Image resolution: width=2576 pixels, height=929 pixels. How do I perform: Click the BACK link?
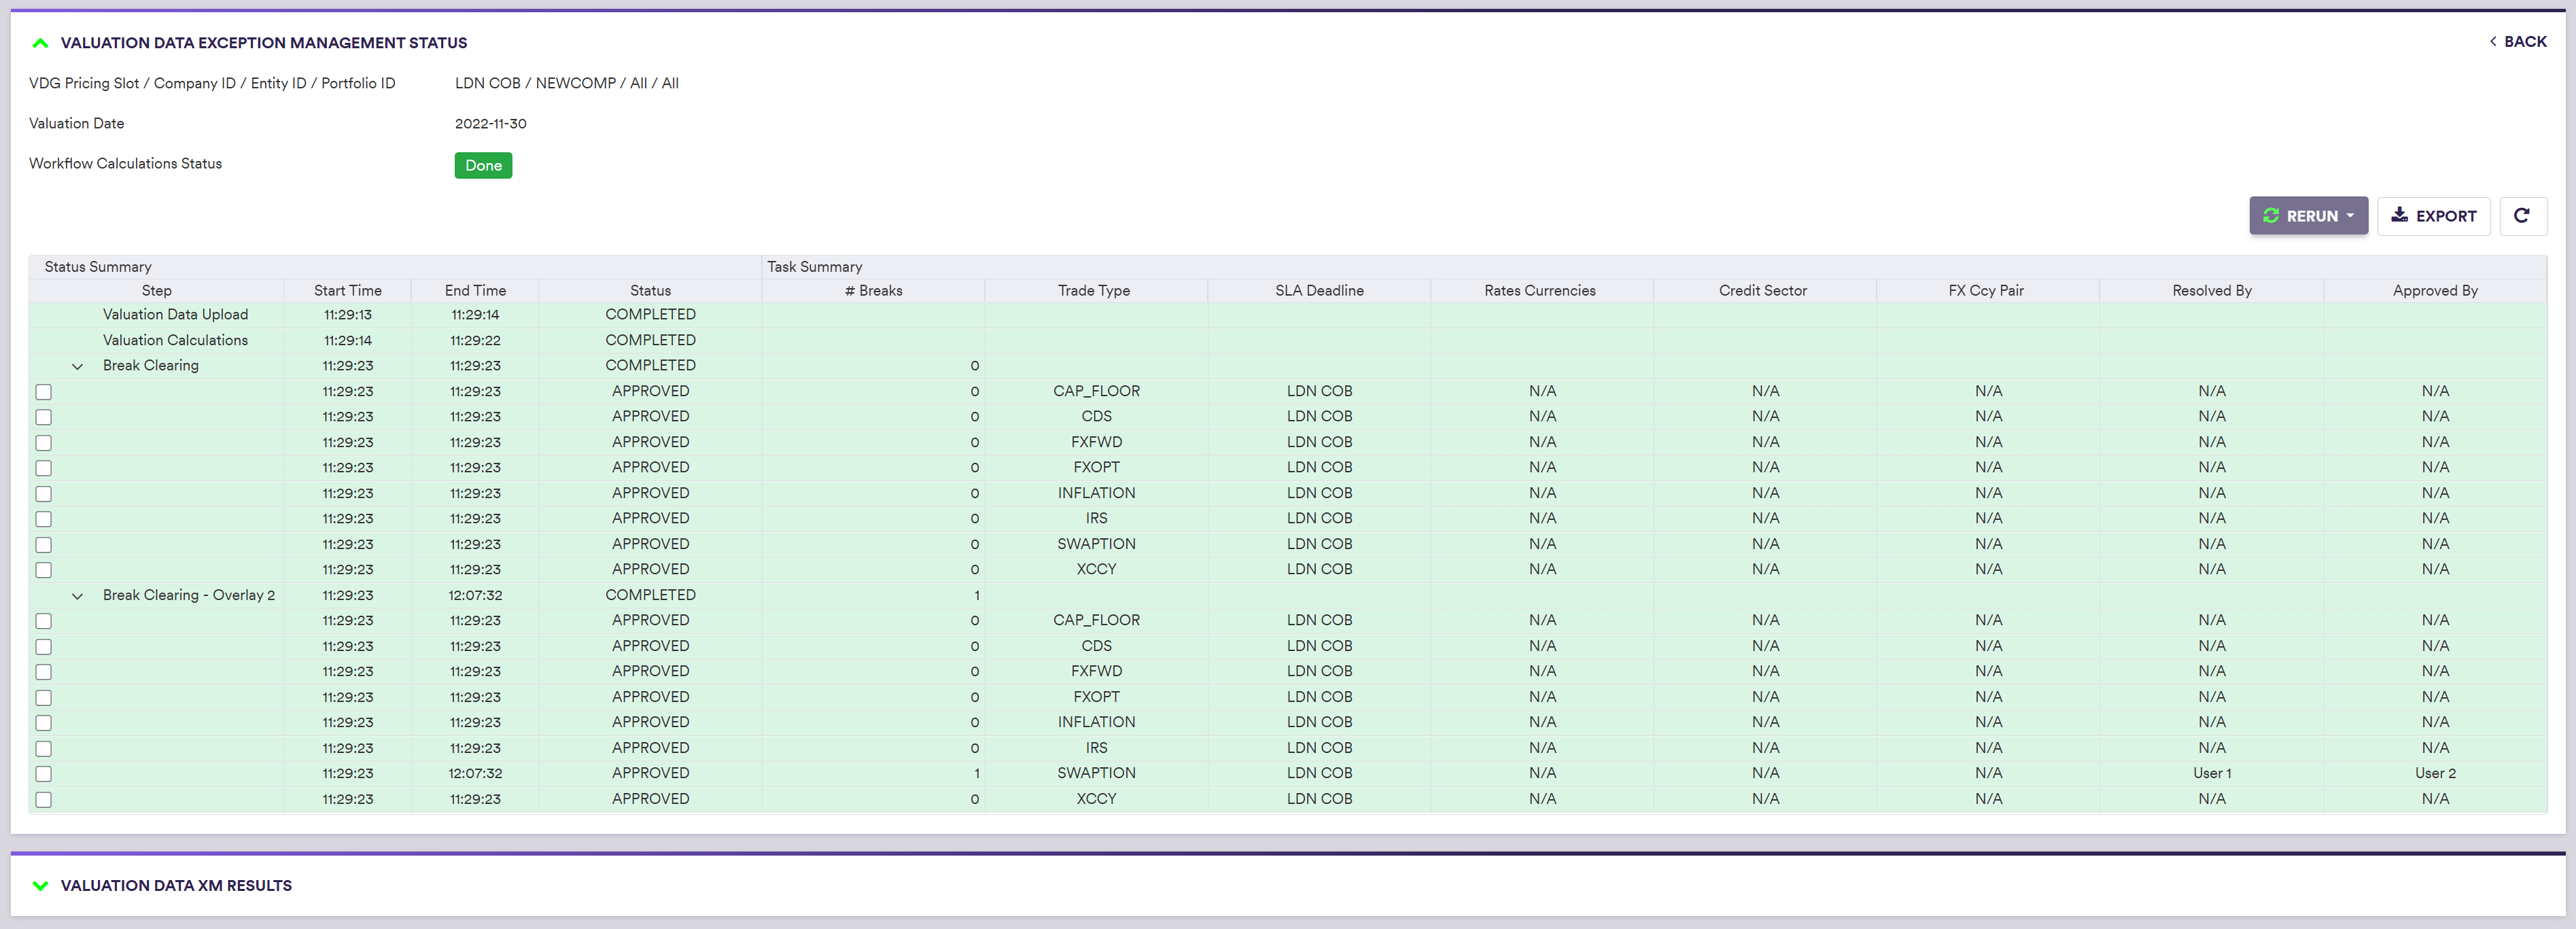[2524, 41]
